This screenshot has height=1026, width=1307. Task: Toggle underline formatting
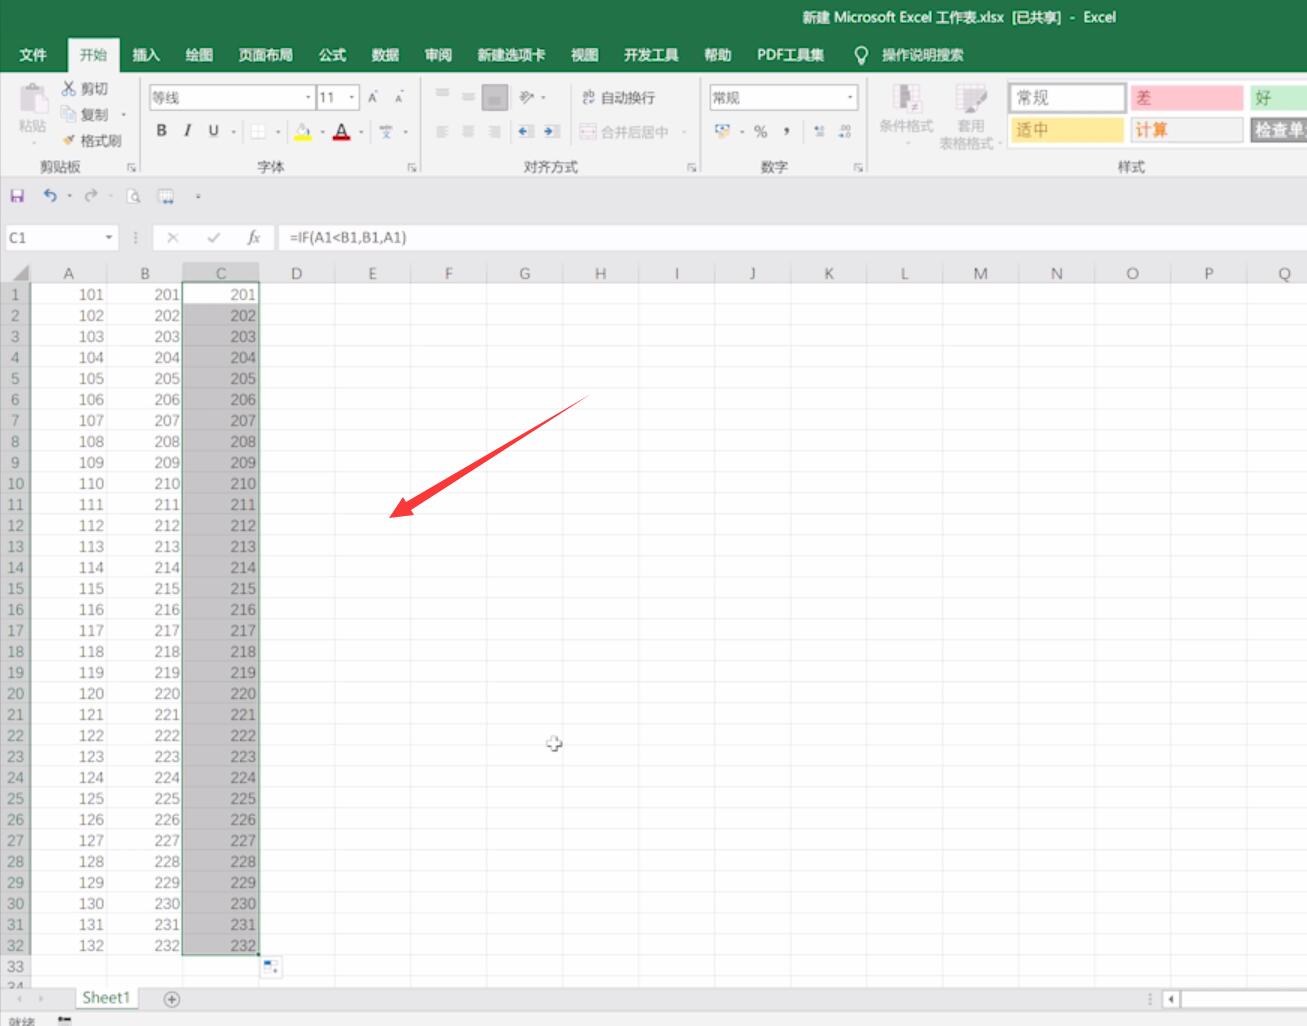[x=213, y=130]
